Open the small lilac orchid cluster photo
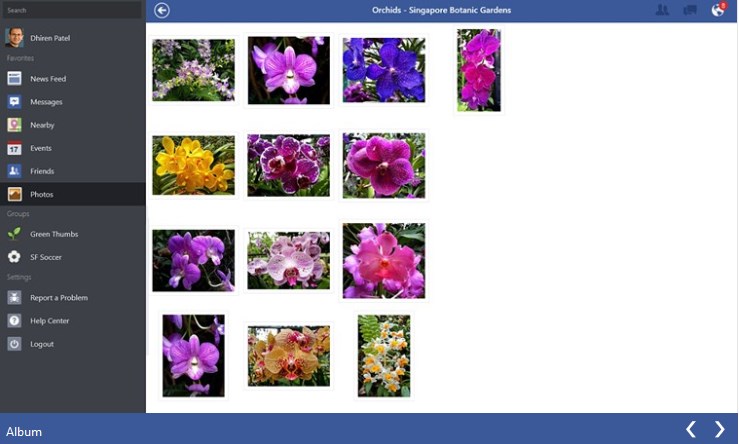This screenshot has height=444, width=739. click(x=193, y=70)
